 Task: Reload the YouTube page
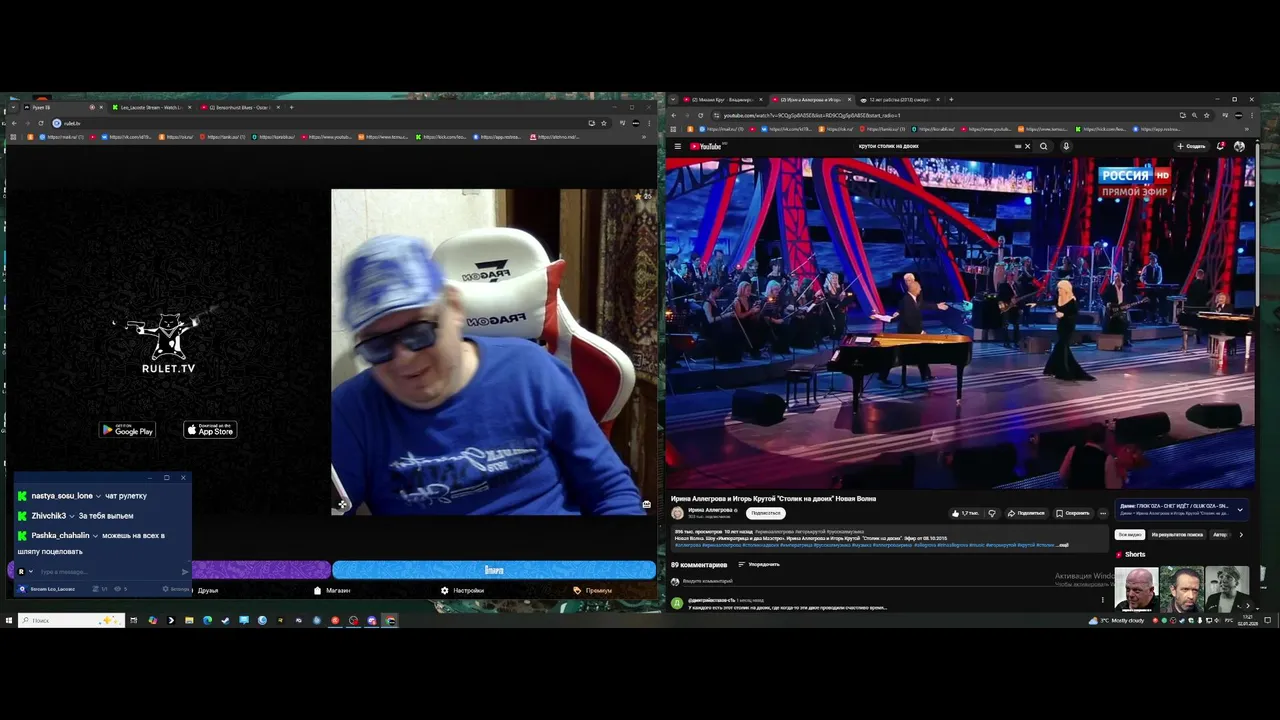click(700, 115)
